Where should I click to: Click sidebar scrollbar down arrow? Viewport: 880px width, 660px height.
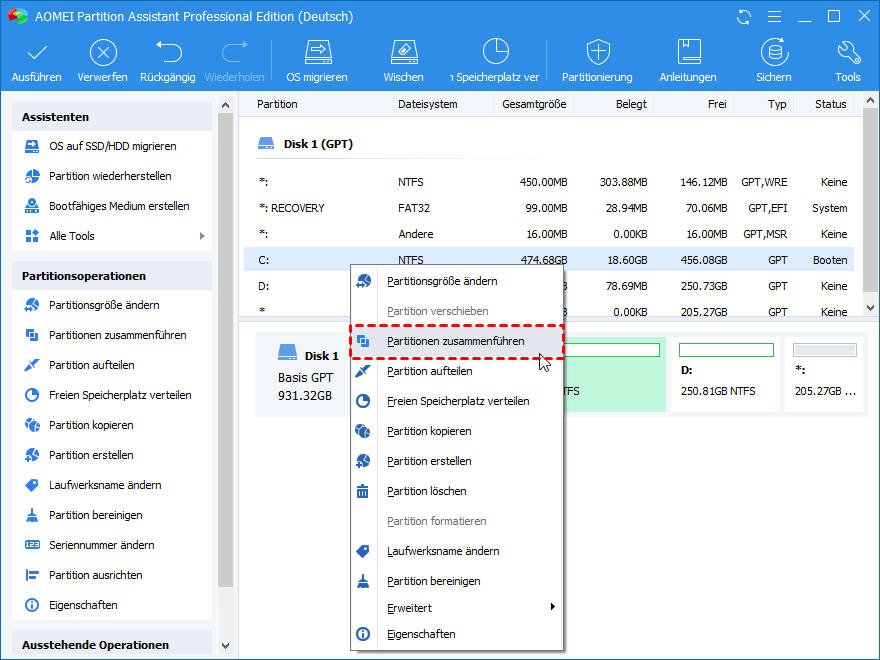(225, 646)
